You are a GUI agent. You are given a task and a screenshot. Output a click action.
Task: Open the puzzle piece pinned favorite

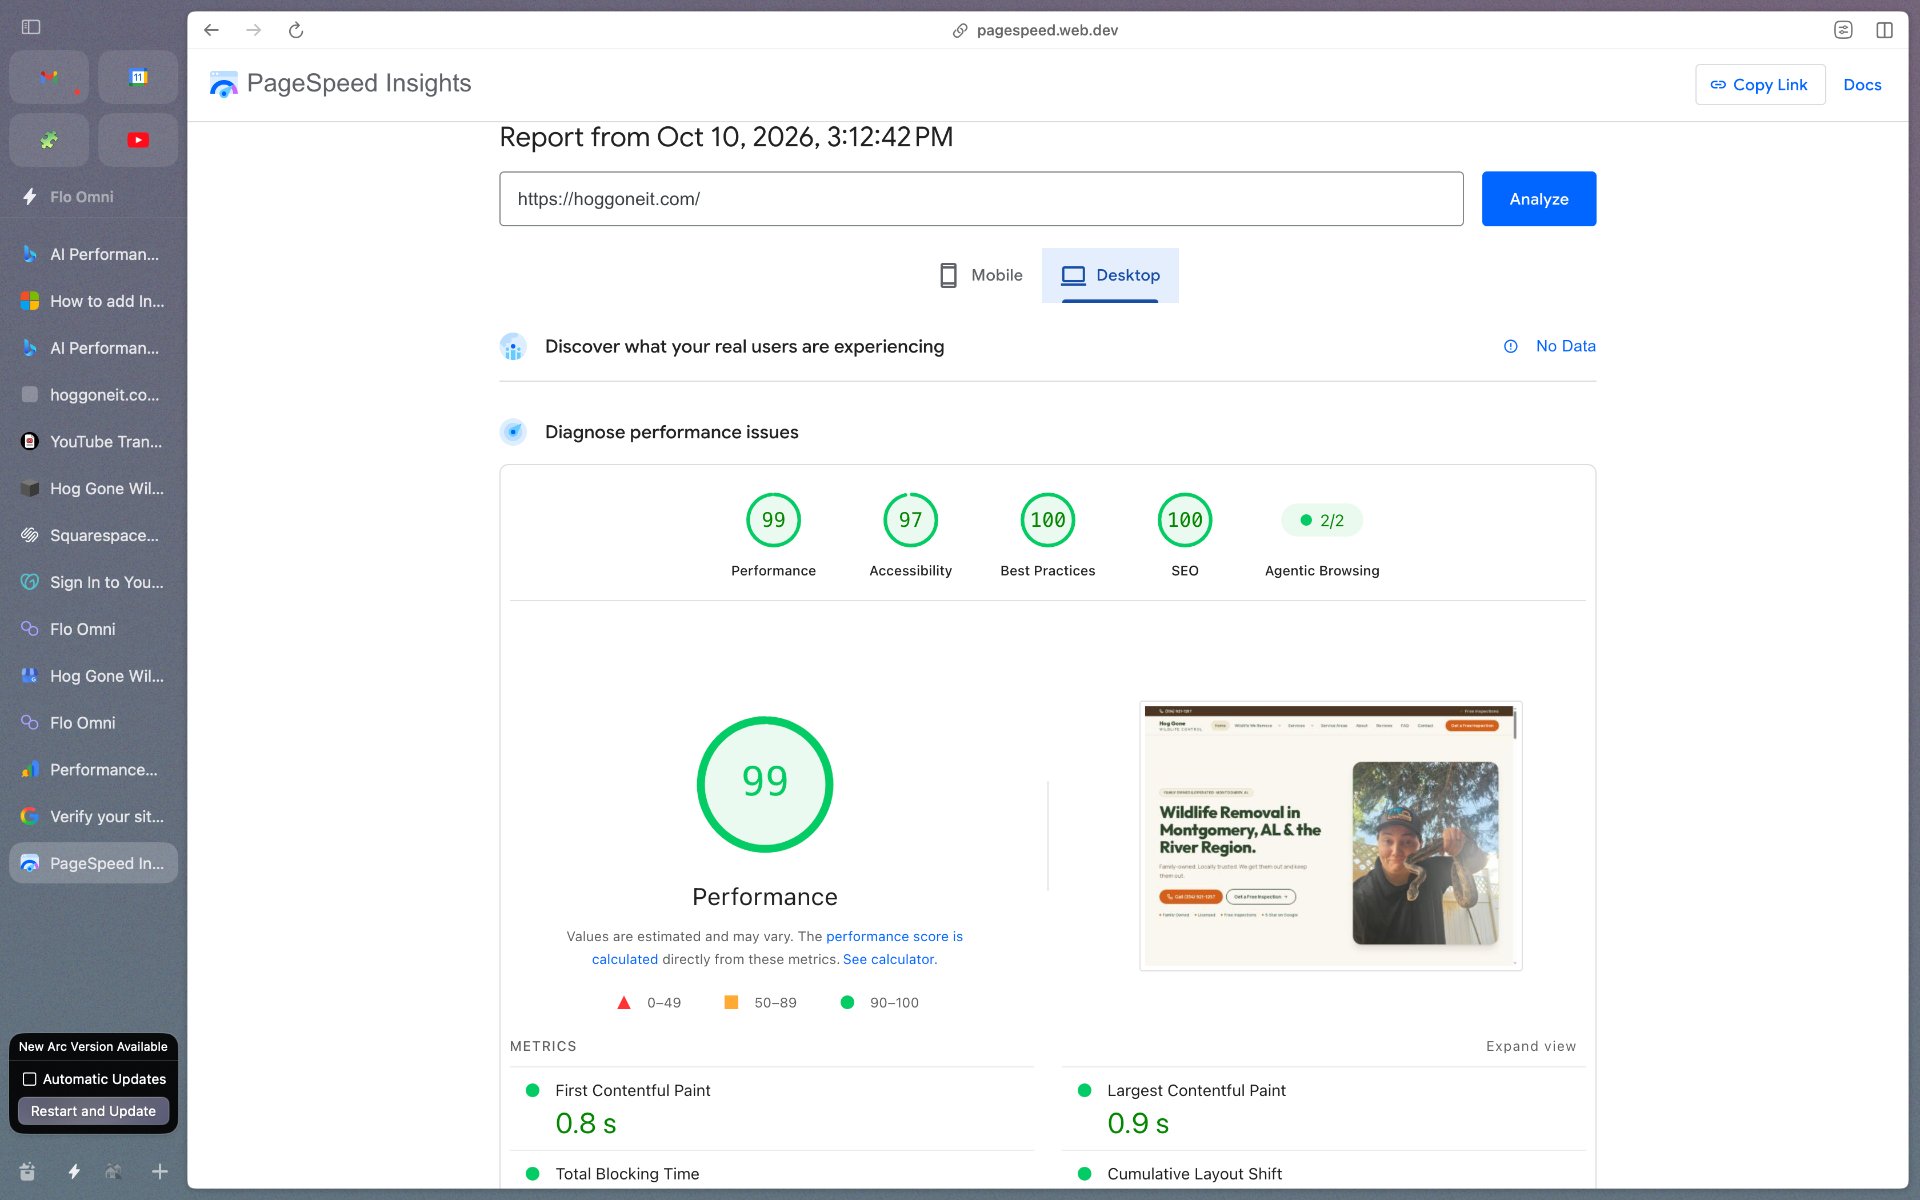(49, 140)
